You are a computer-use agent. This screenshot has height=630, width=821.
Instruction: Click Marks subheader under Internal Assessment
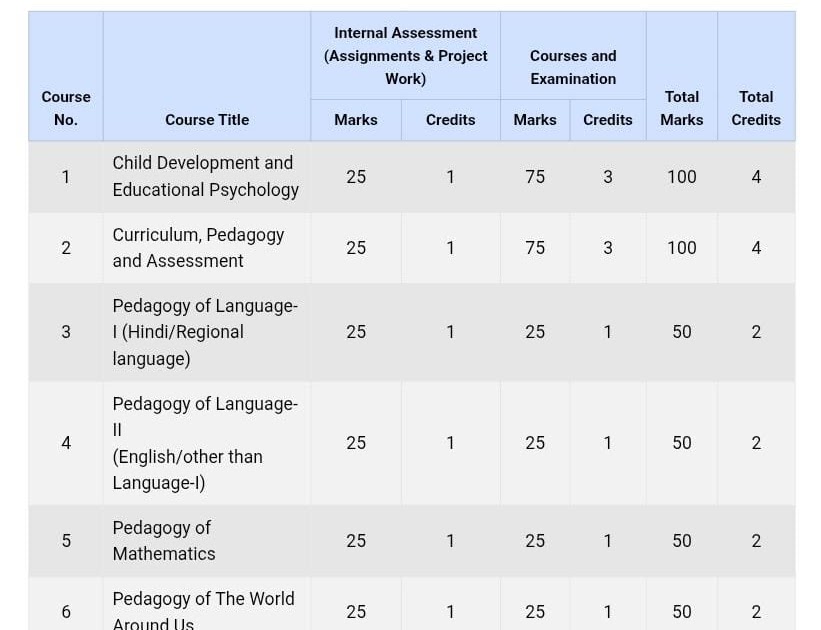coord(356,120)
